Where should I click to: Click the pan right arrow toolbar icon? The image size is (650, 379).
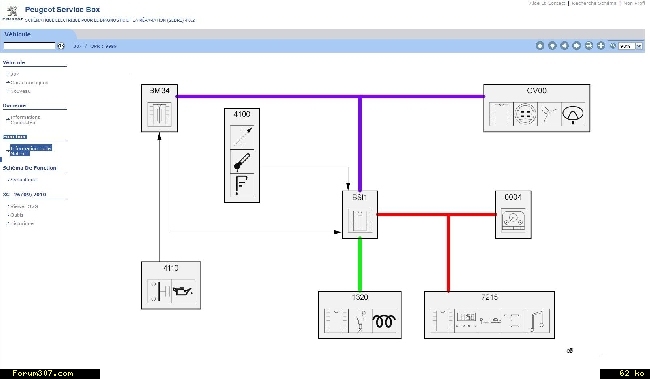click(577, 46)
